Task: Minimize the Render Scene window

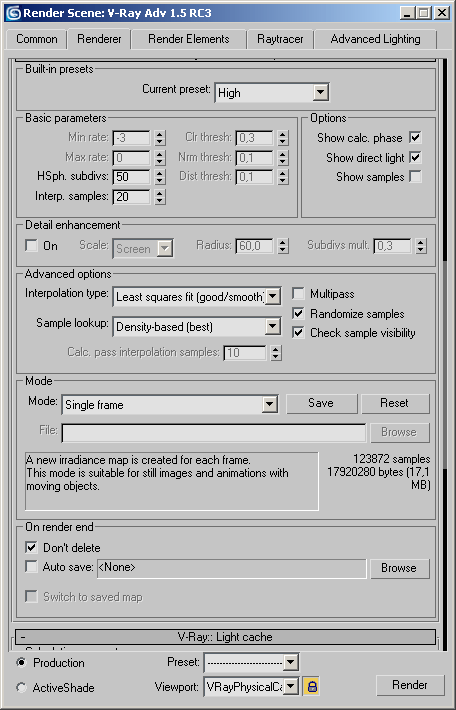Action: [408, 13]
